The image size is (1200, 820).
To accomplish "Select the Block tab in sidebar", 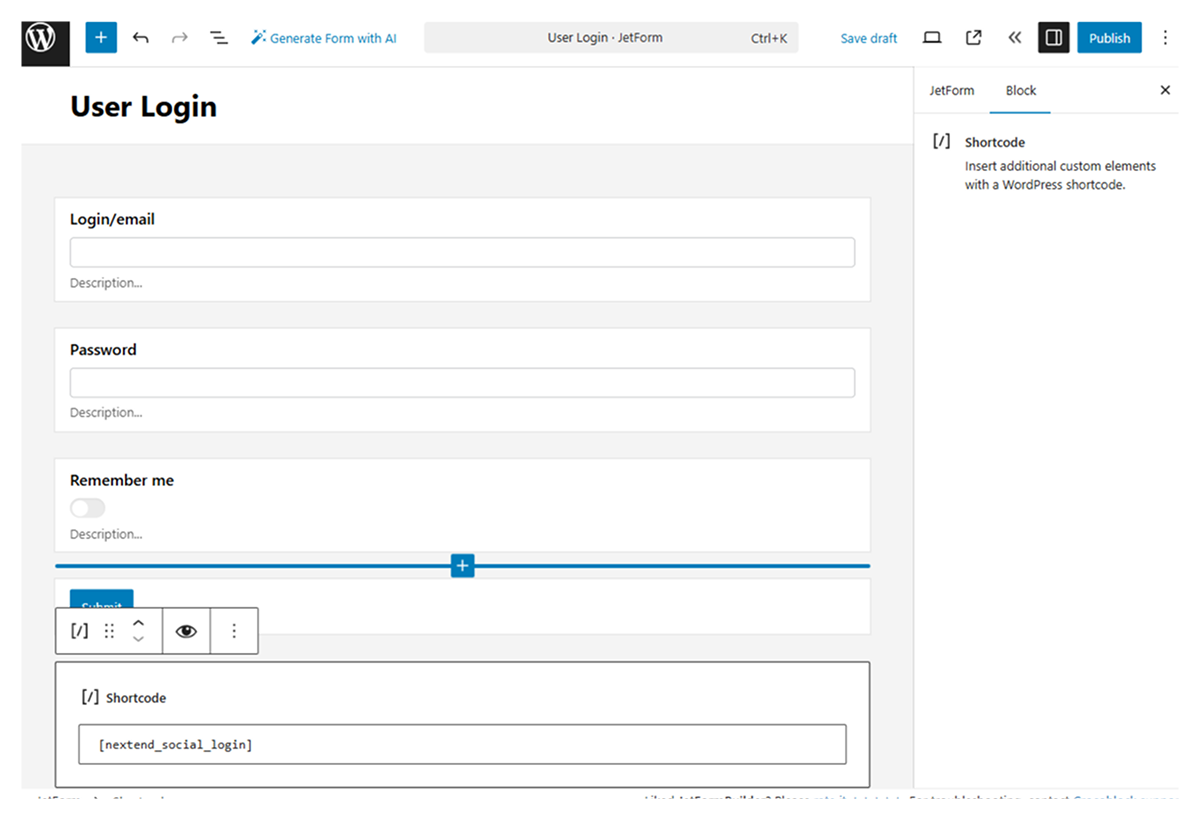I will coord(1020,90).
